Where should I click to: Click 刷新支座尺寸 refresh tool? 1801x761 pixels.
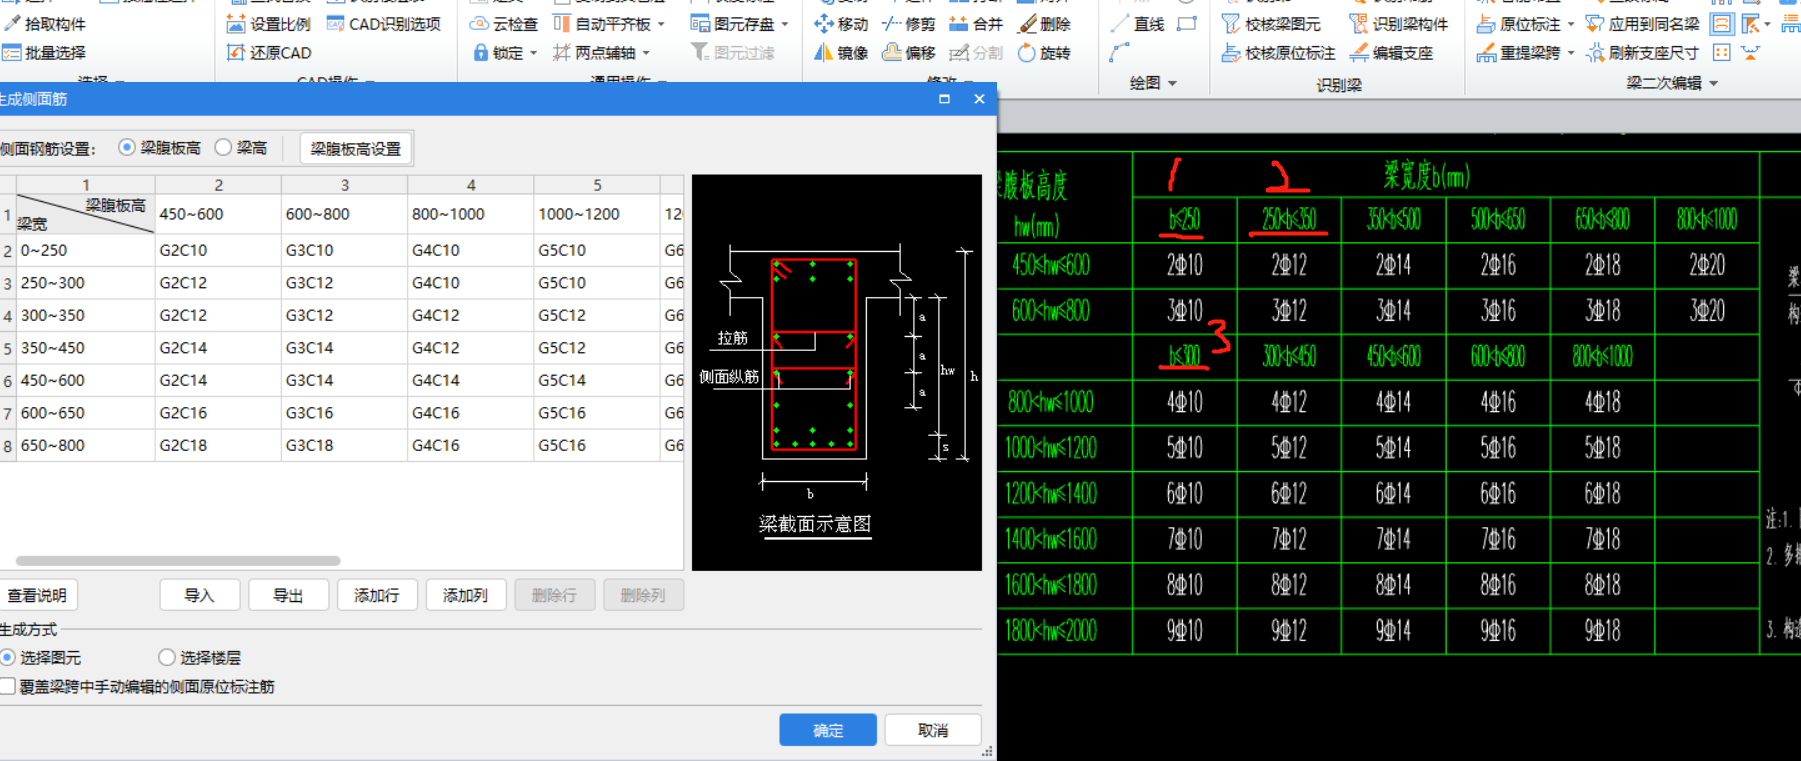pos(1643,53)
